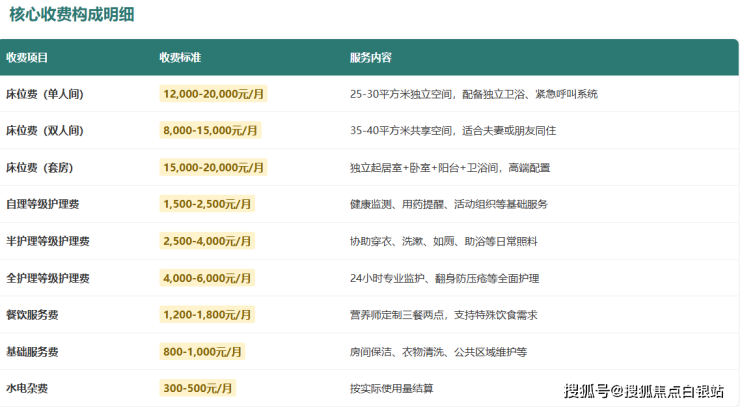This screenshot has height=407, width=740.
Task: Click the 12,000-20,000元/月 price badge
Action: click(212, 94)
